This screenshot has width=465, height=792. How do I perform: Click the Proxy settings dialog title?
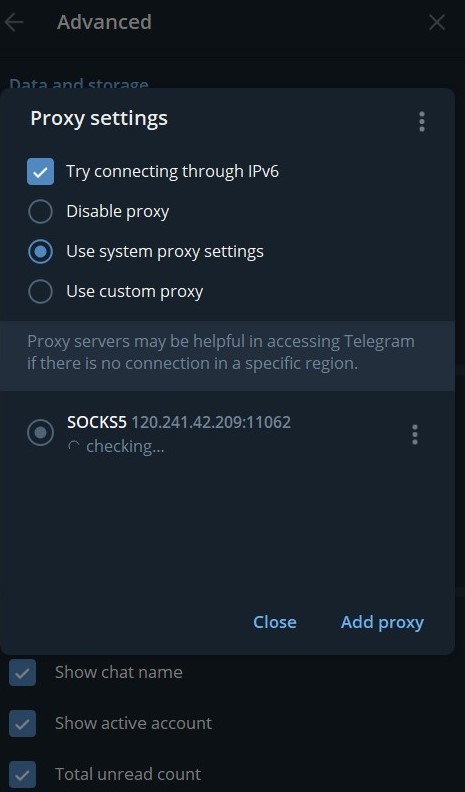click(99, 118)
